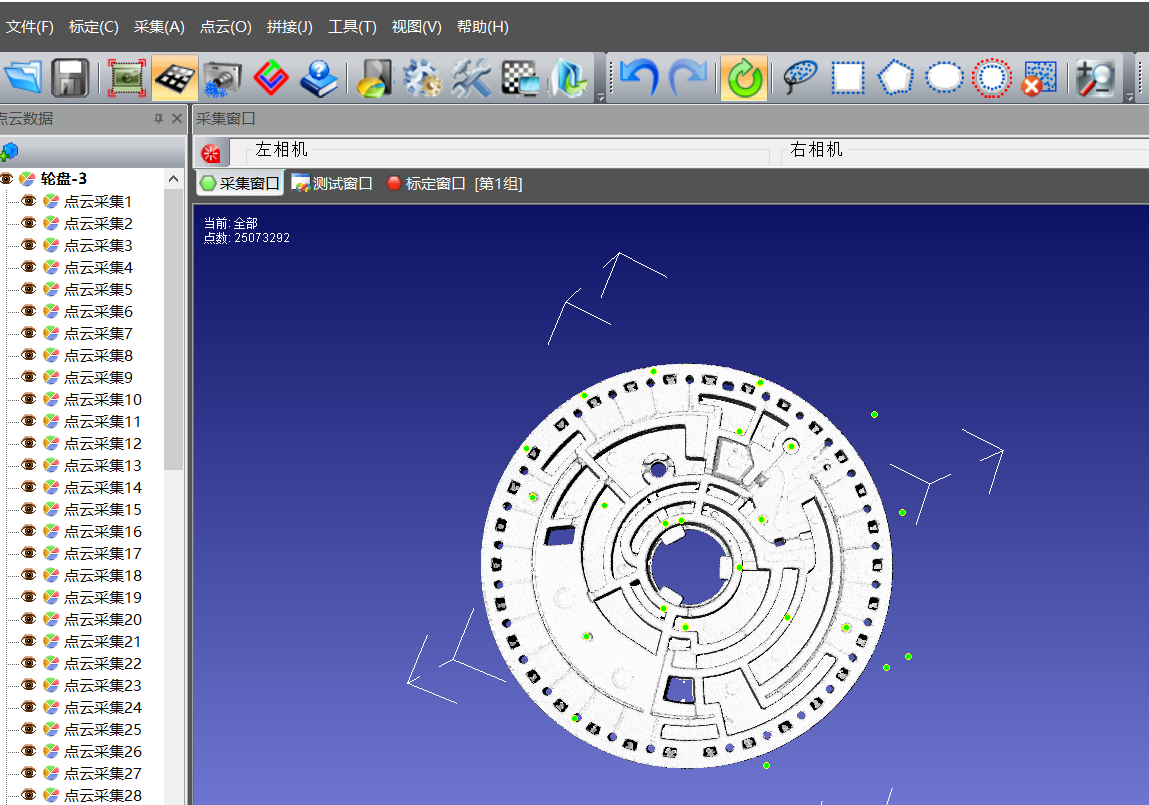Expand the main toolbar overflow arrow

pos(600,97)
